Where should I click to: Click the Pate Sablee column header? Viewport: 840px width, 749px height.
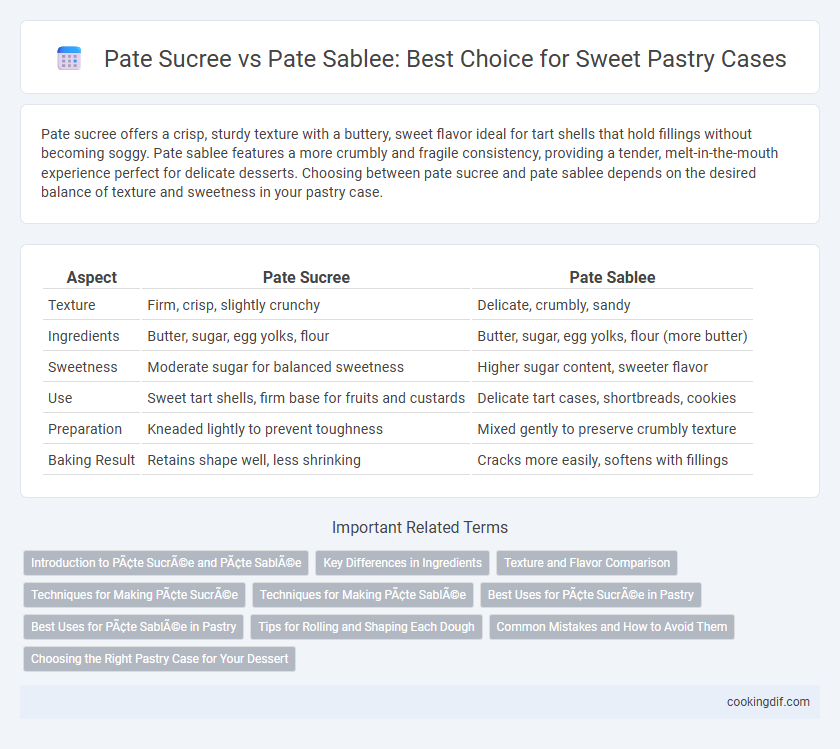coord(612,277)
